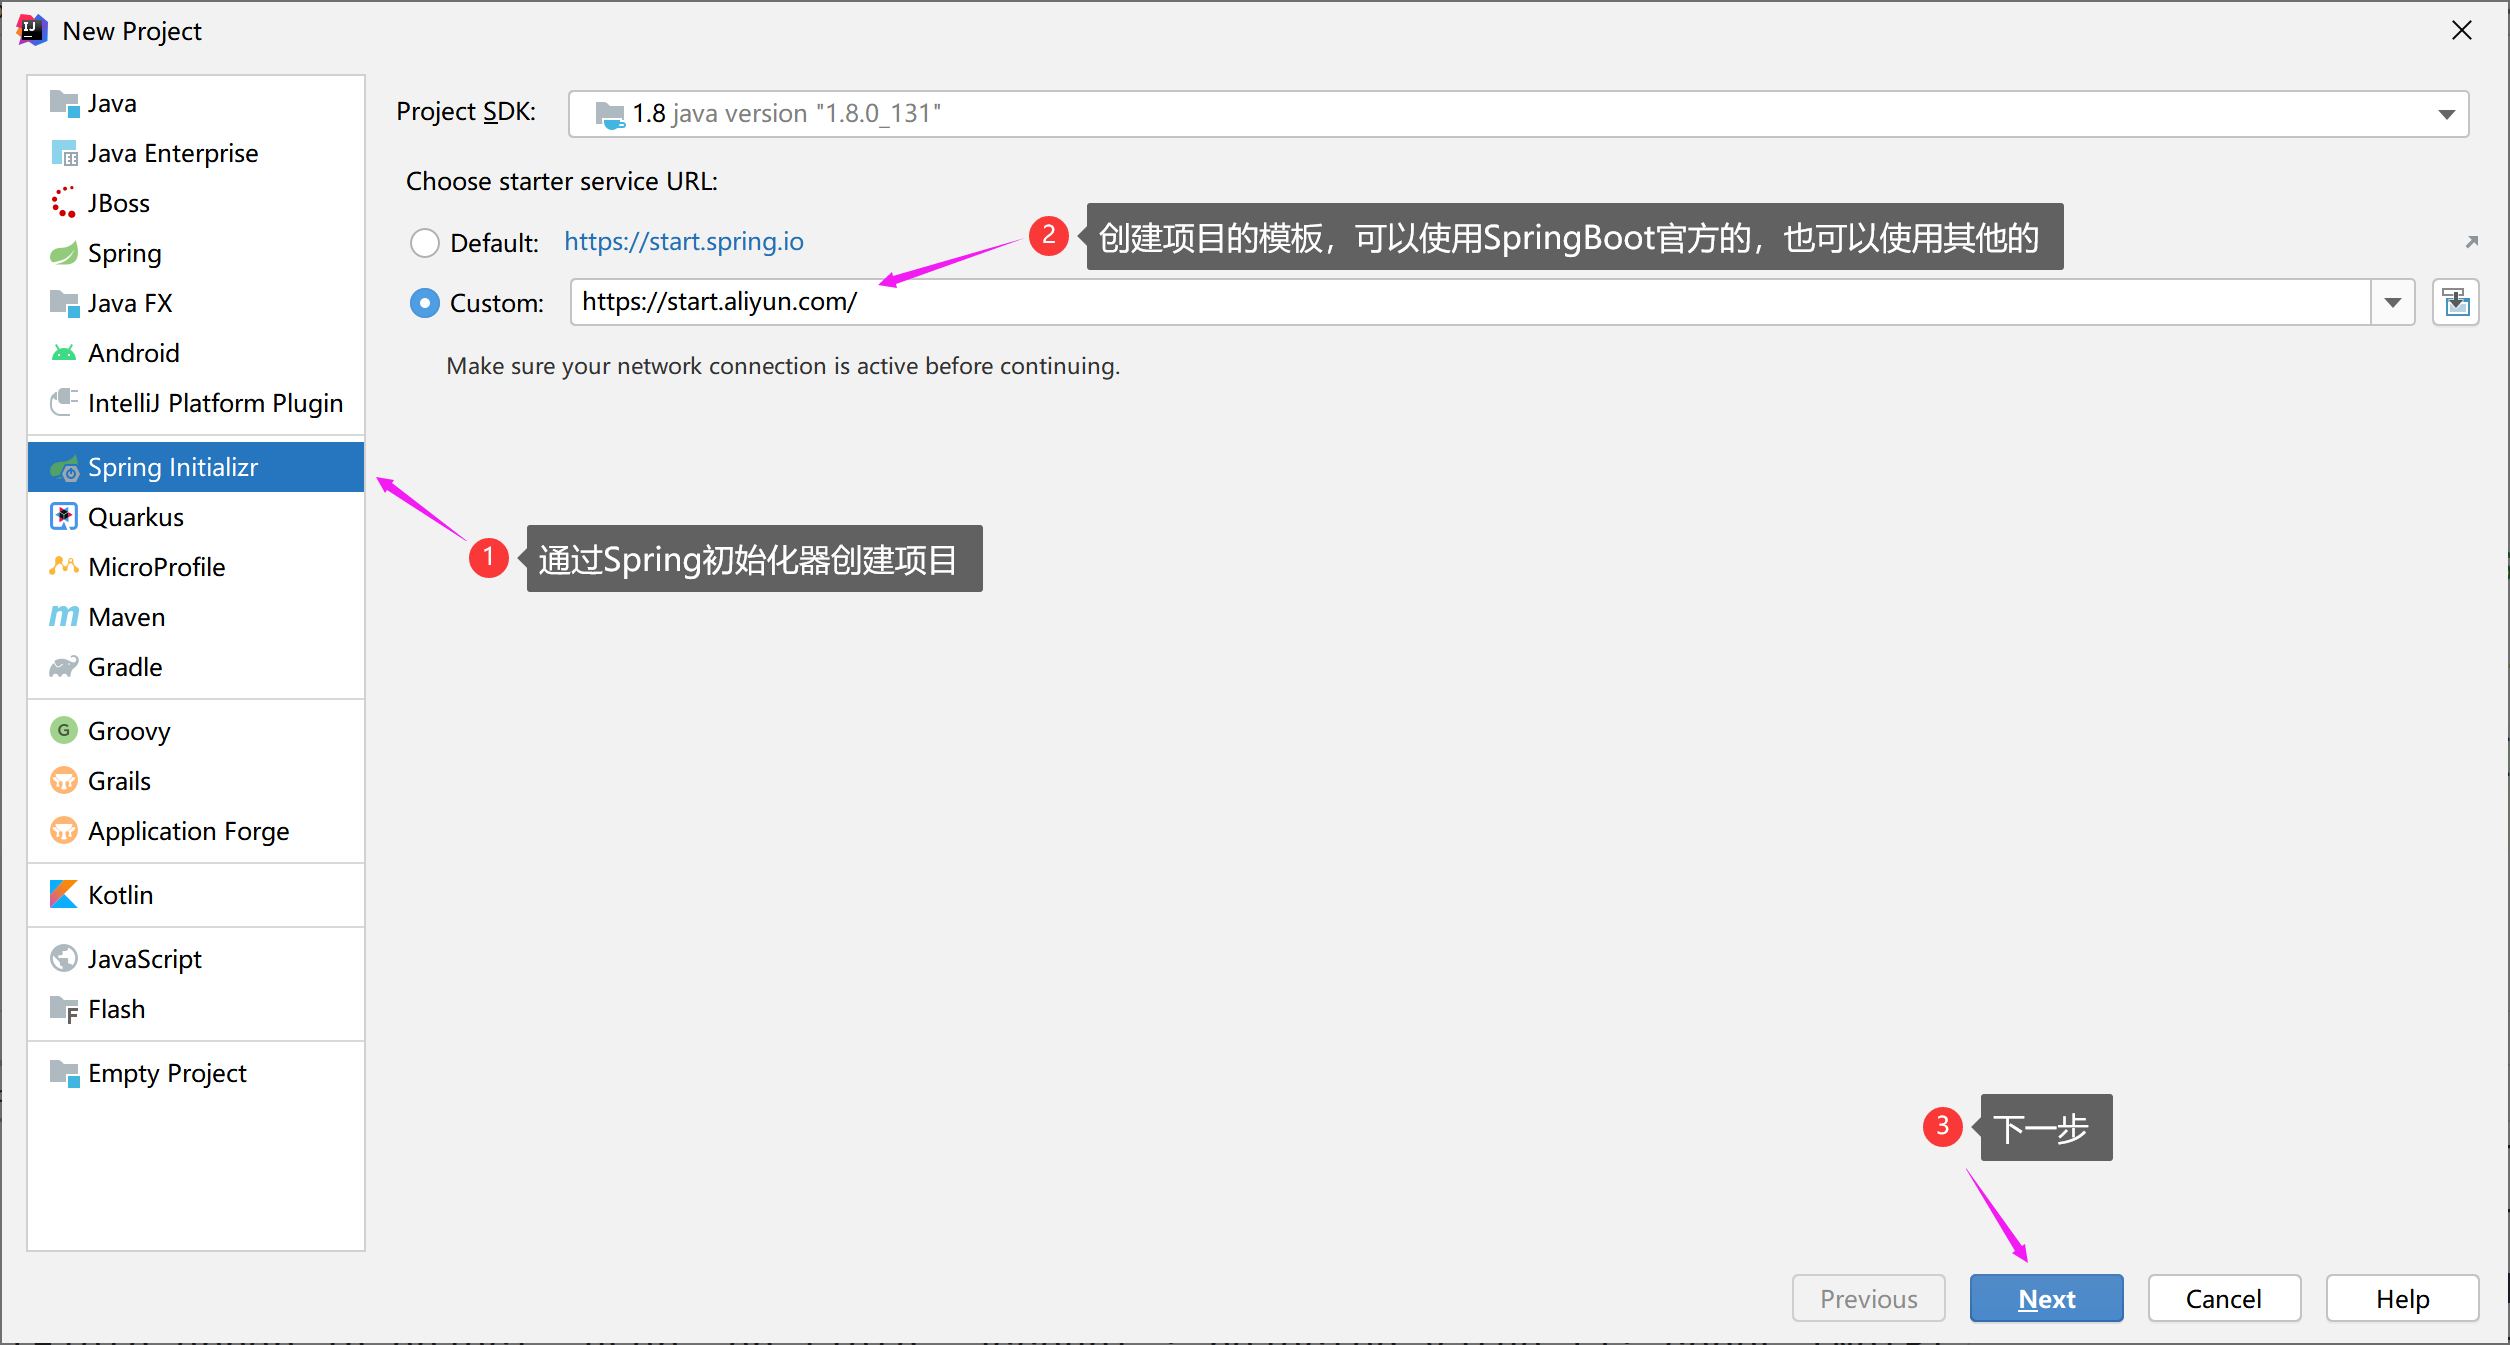Click the Gradle elephant icon
This screenshot has width=2510, height=1345.
click(x=64, y=667)
